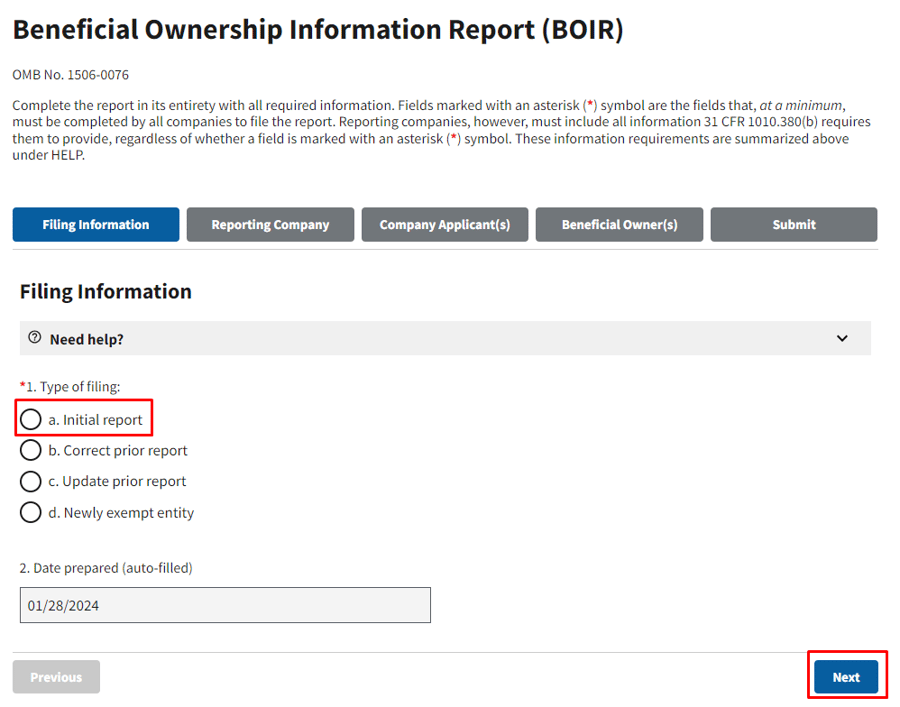Image resolution: width=900 pixels, height=707 pixels.
Task: Click the chevron on the Need help bar
Action: point(843,338)
